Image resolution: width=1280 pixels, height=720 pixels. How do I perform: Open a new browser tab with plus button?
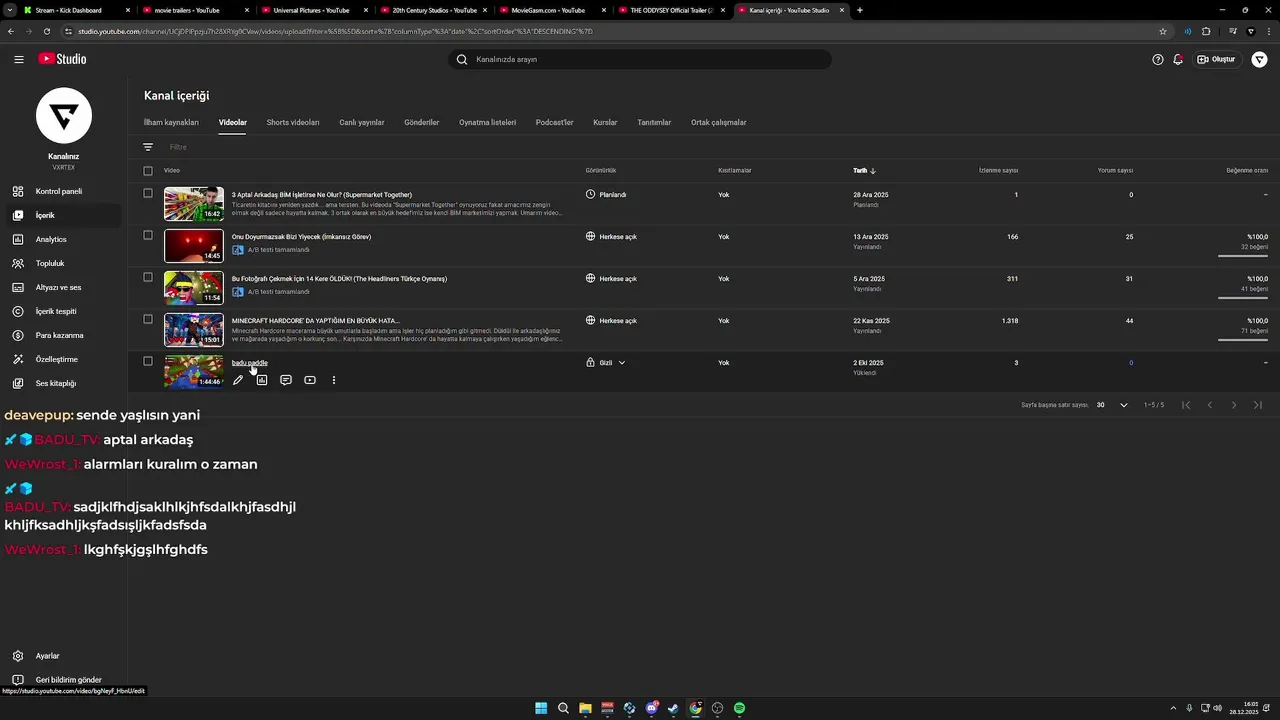860,10
